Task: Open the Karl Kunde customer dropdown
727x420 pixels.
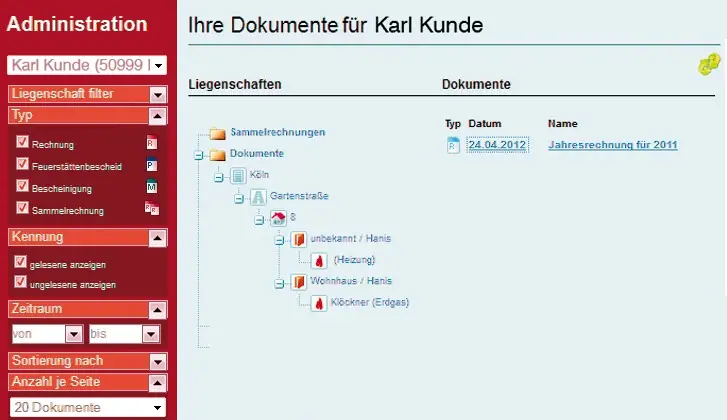Action: click(x=158, y=66)
